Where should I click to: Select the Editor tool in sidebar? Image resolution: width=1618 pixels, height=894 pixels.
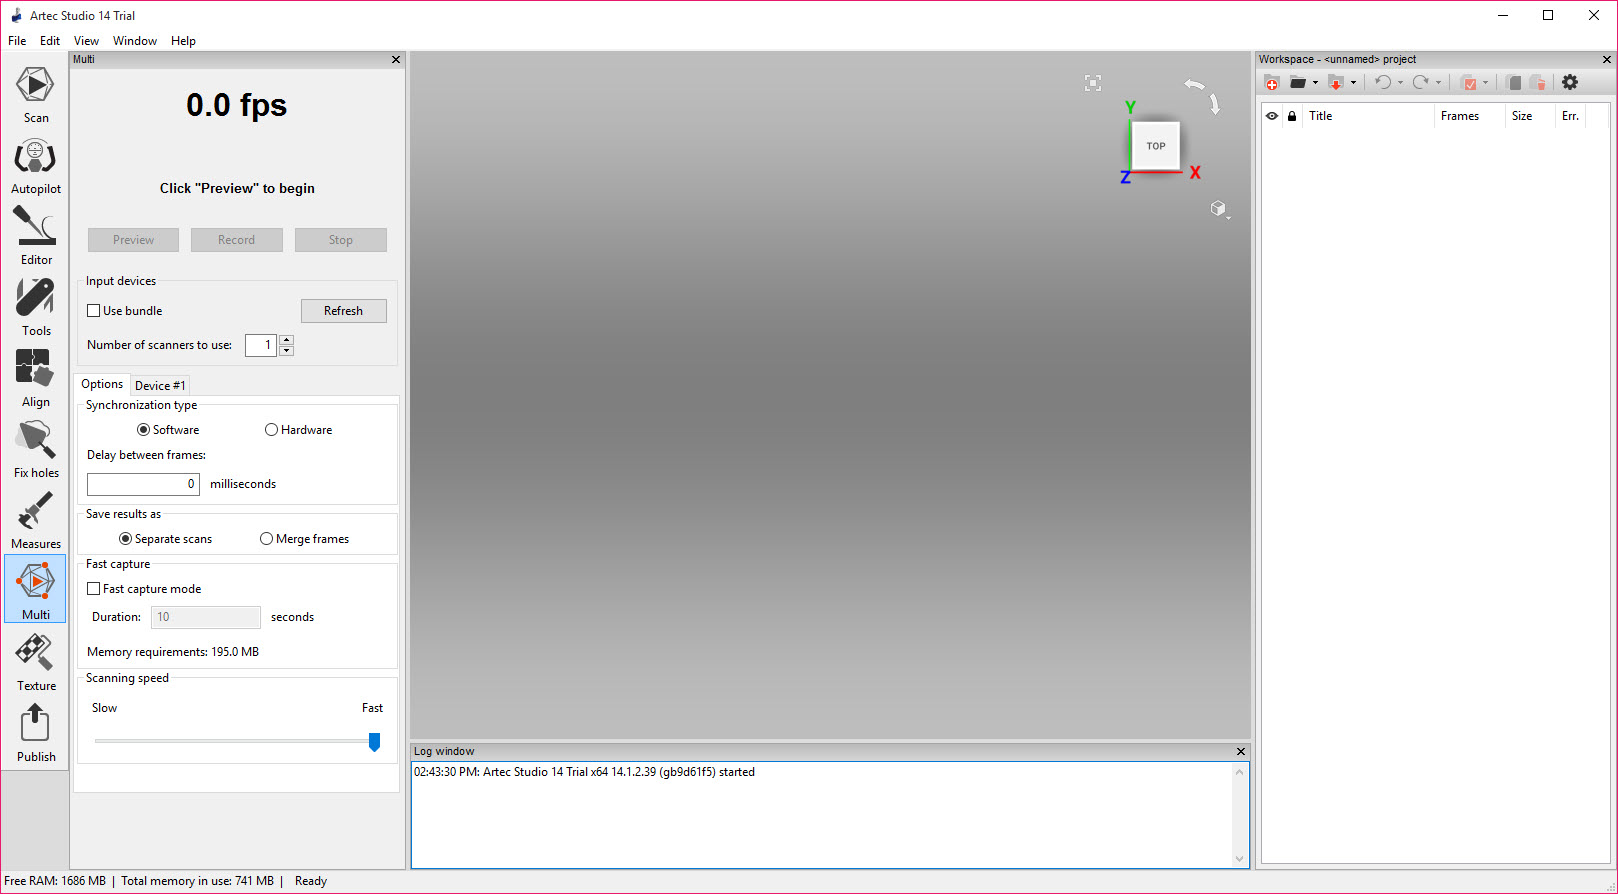coord(35,237)
